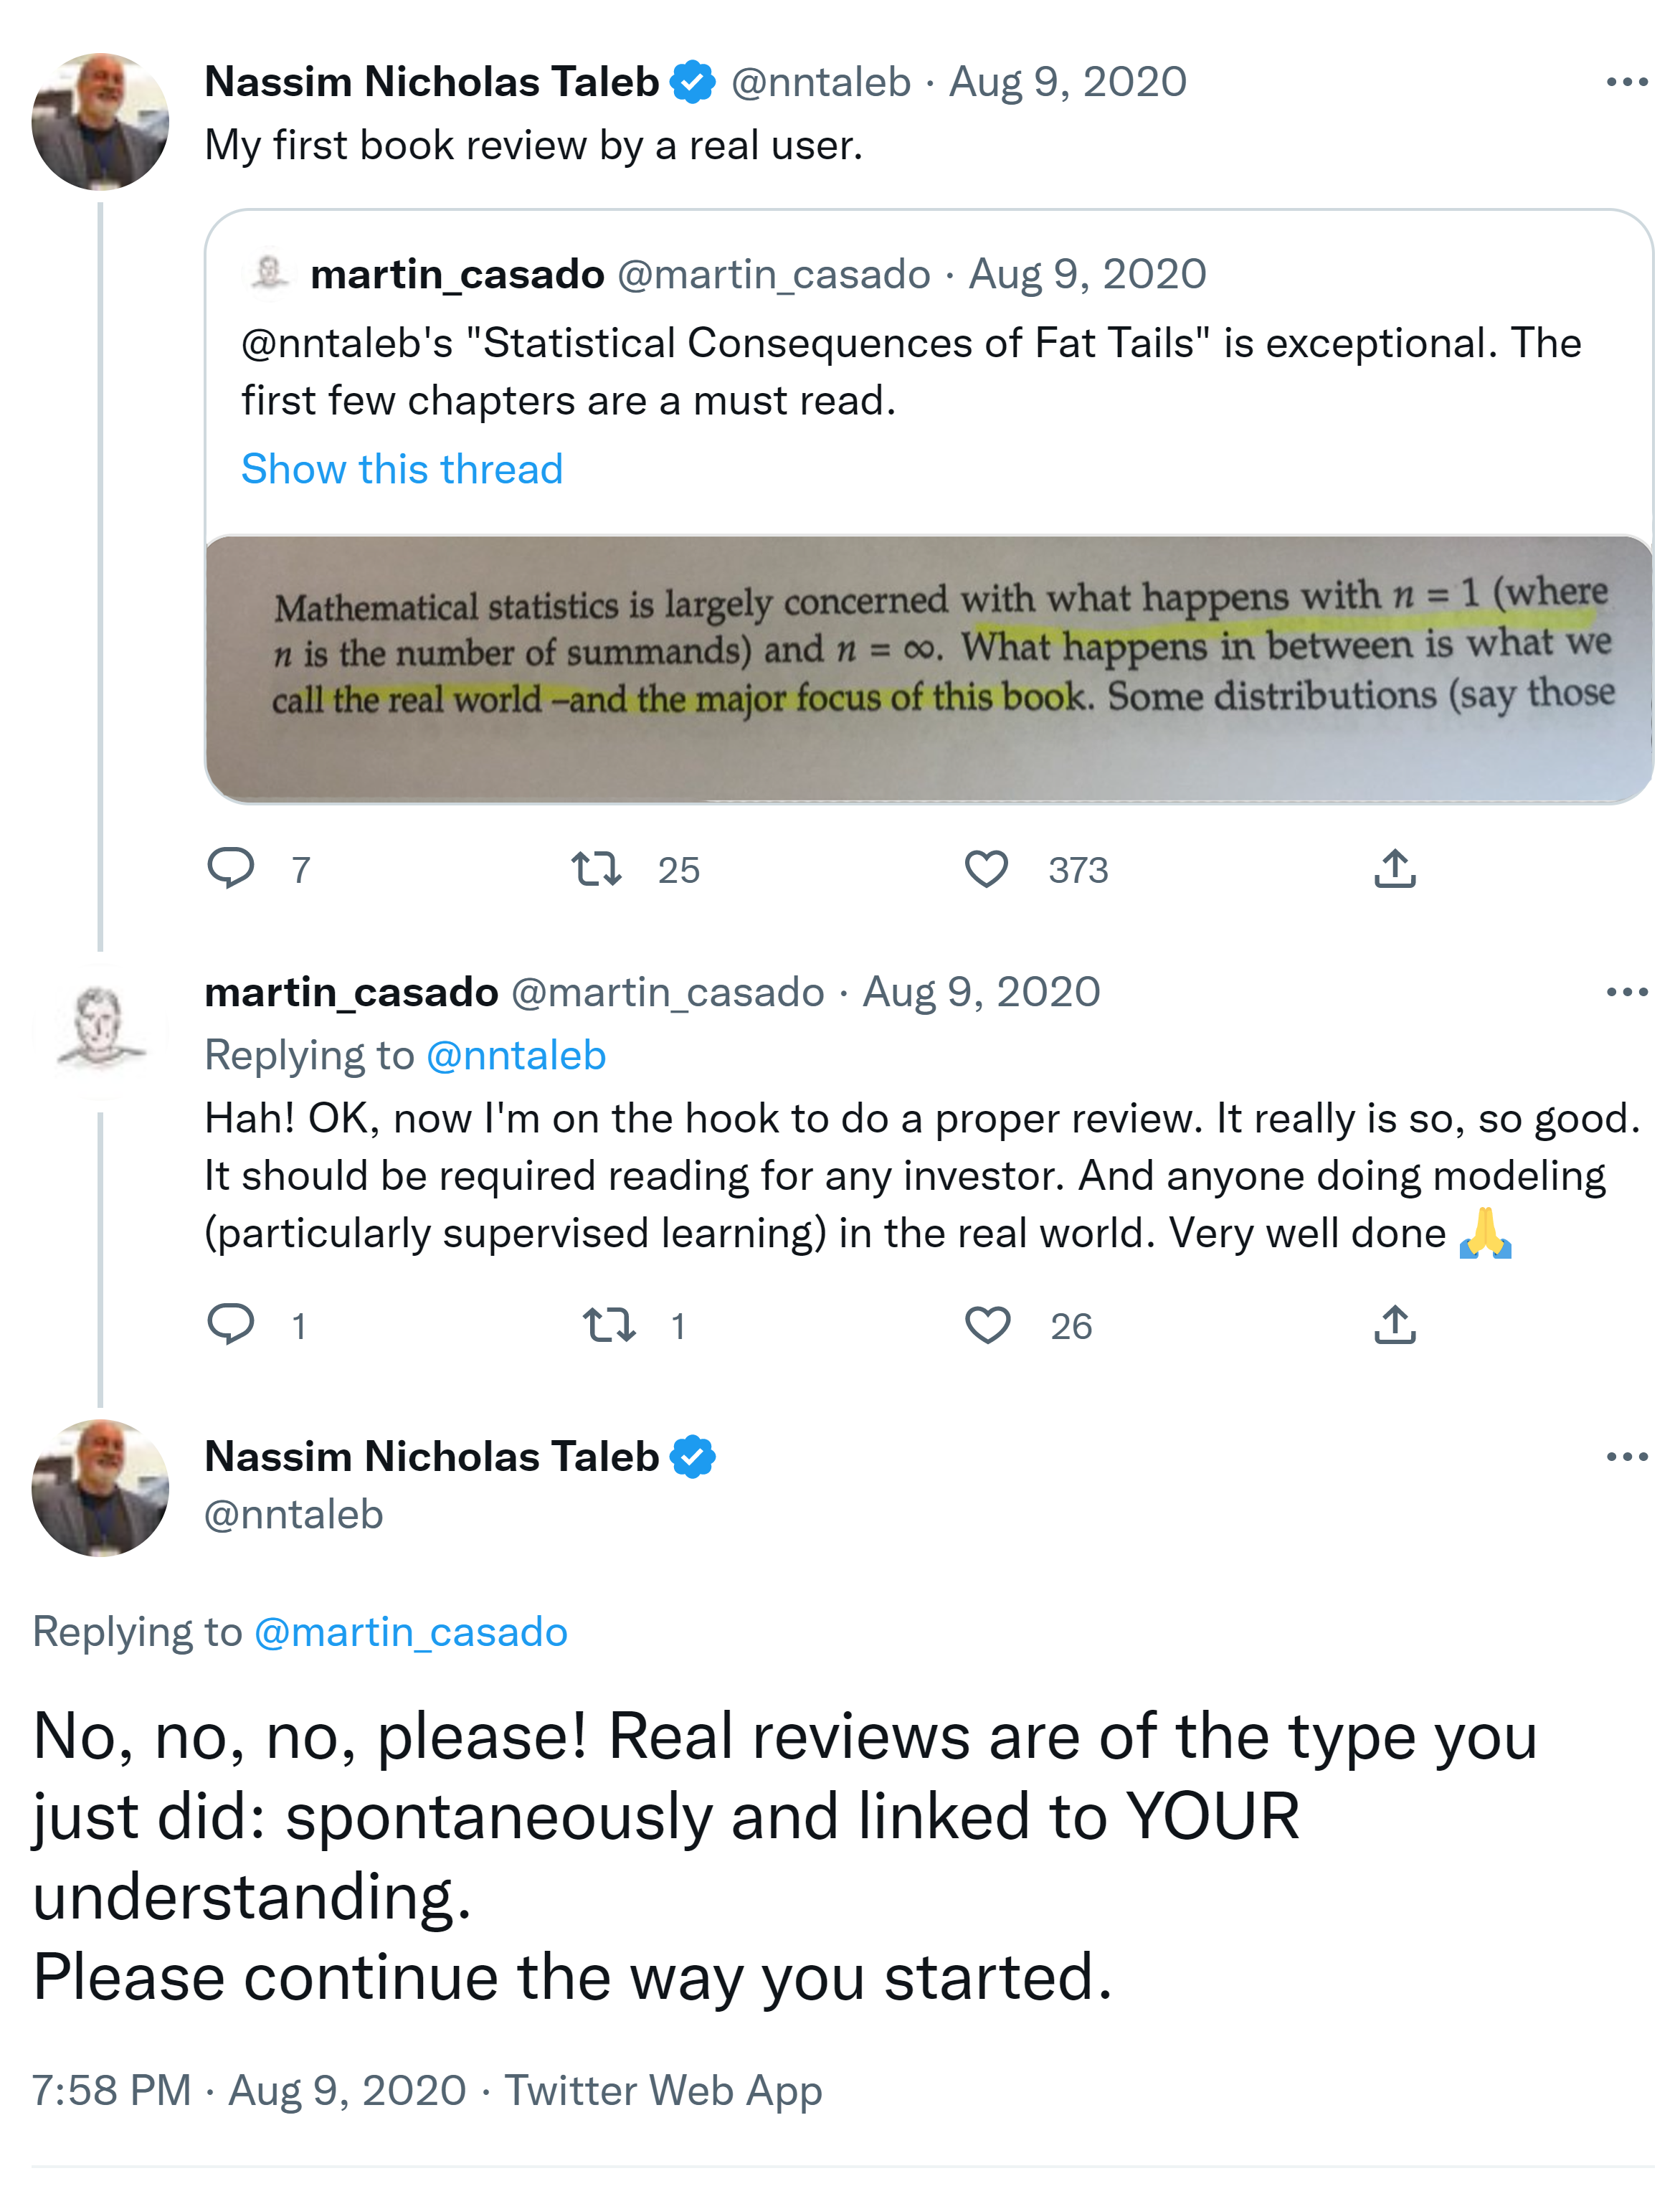Open Taleb's profile from bottom tweet name
1680x2209 pixels.
pyautogui.click(x=431, y=1457)
